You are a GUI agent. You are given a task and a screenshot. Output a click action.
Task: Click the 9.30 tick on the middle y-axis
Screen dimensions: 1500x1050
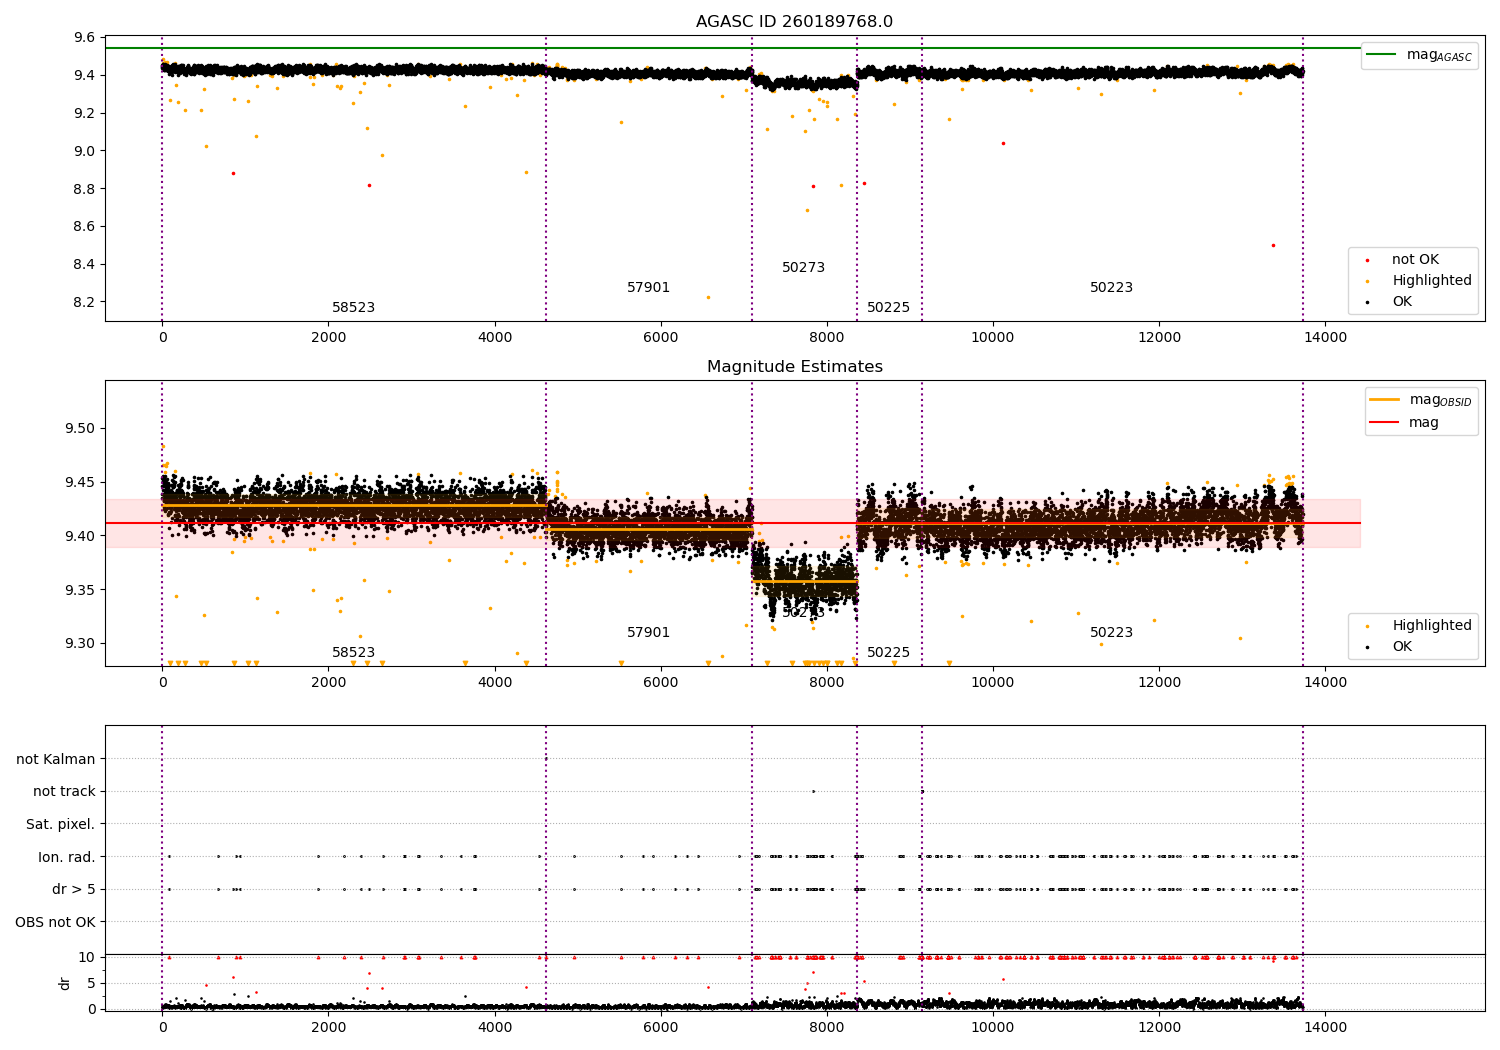(x=81, y=644)
